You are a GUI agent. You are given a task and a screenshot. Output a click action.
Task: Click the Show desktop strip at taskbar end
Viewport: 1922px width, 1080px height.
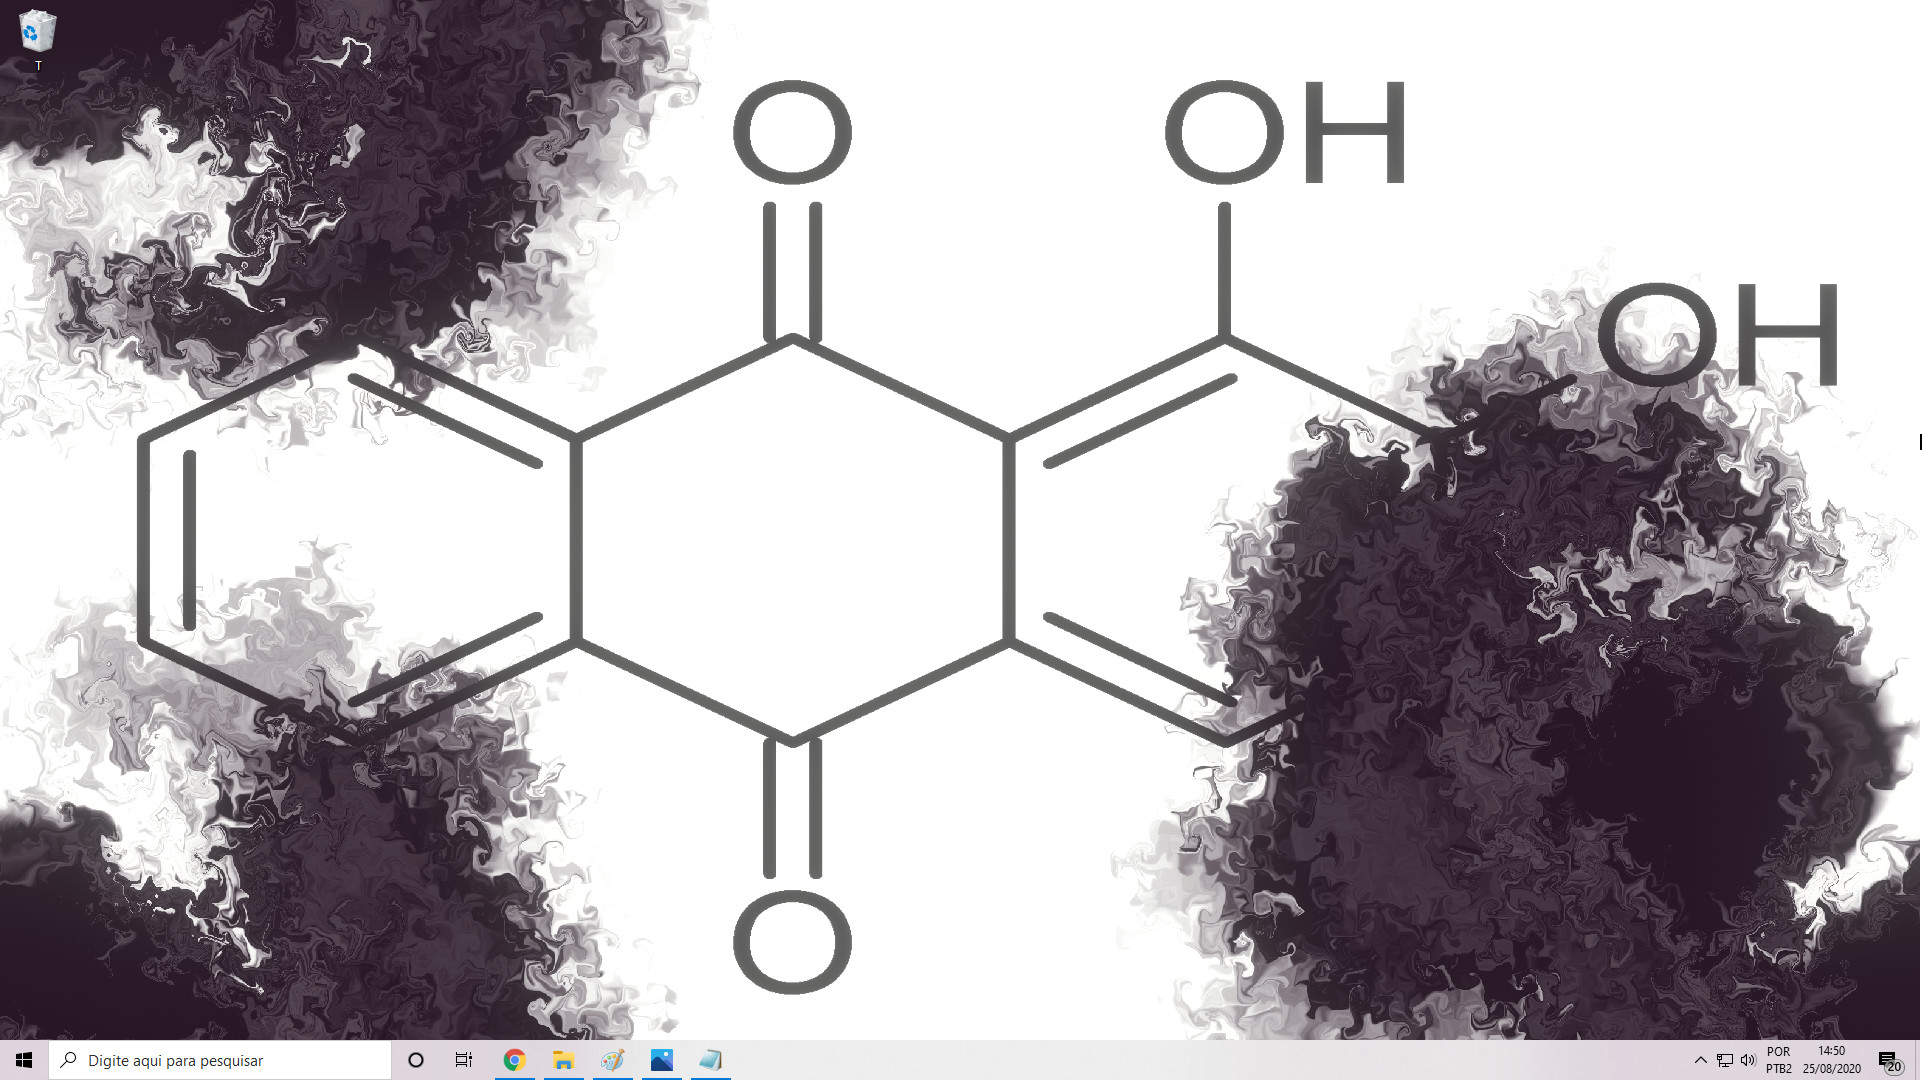click(1918, 1060)
